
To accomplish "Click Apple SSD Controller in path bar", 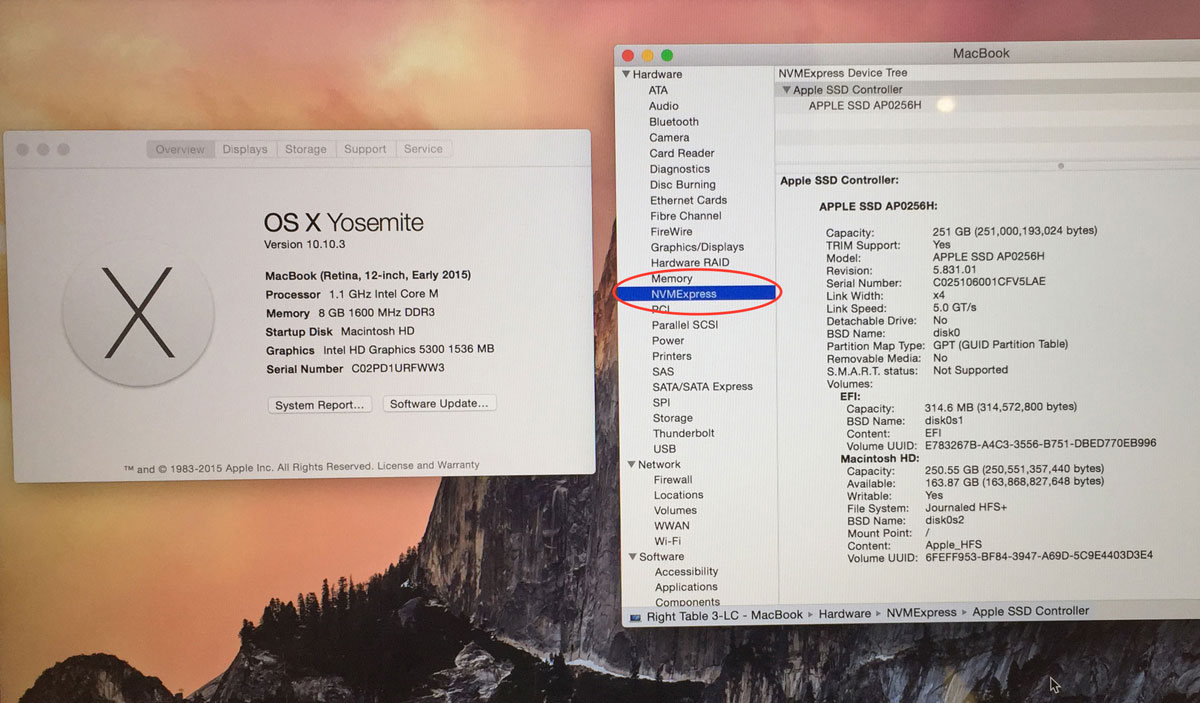I will click(x=1031, y=611).
